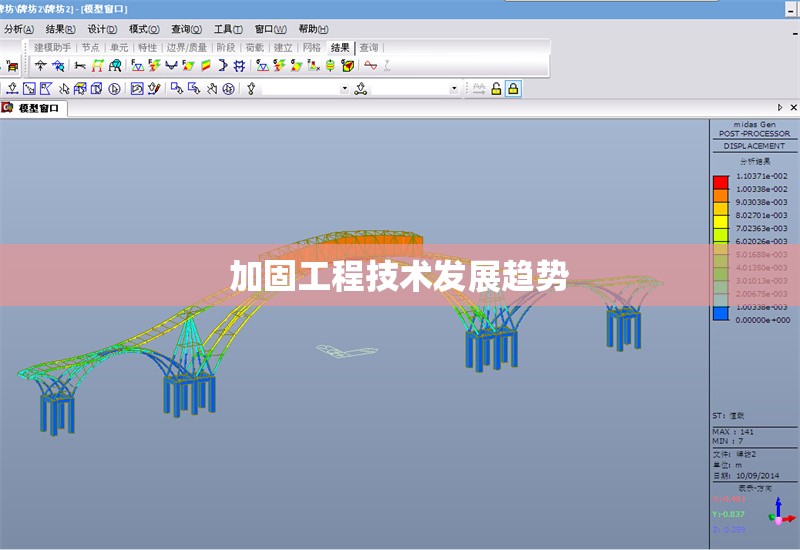Select the 模型窗口 document tab
Screen dimensions: 800x550
[34, 108]
